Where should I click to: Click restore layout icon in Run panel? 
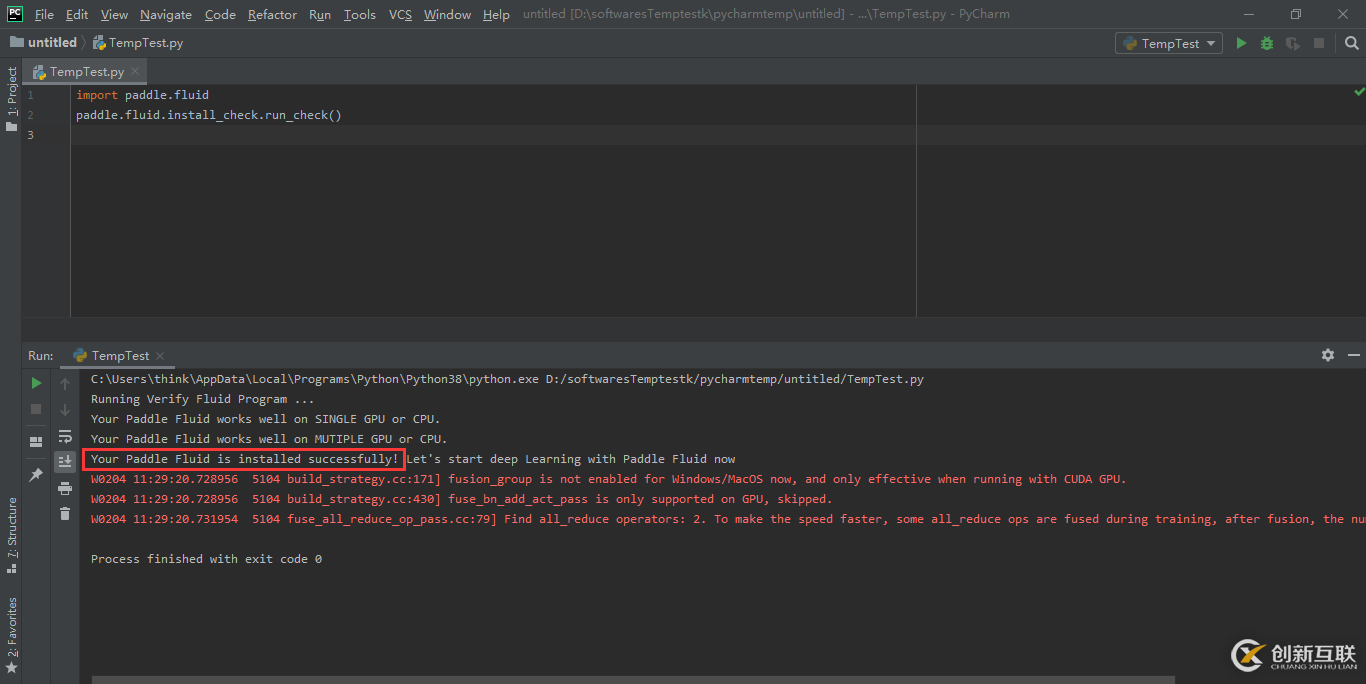click(x=36, y=441)
